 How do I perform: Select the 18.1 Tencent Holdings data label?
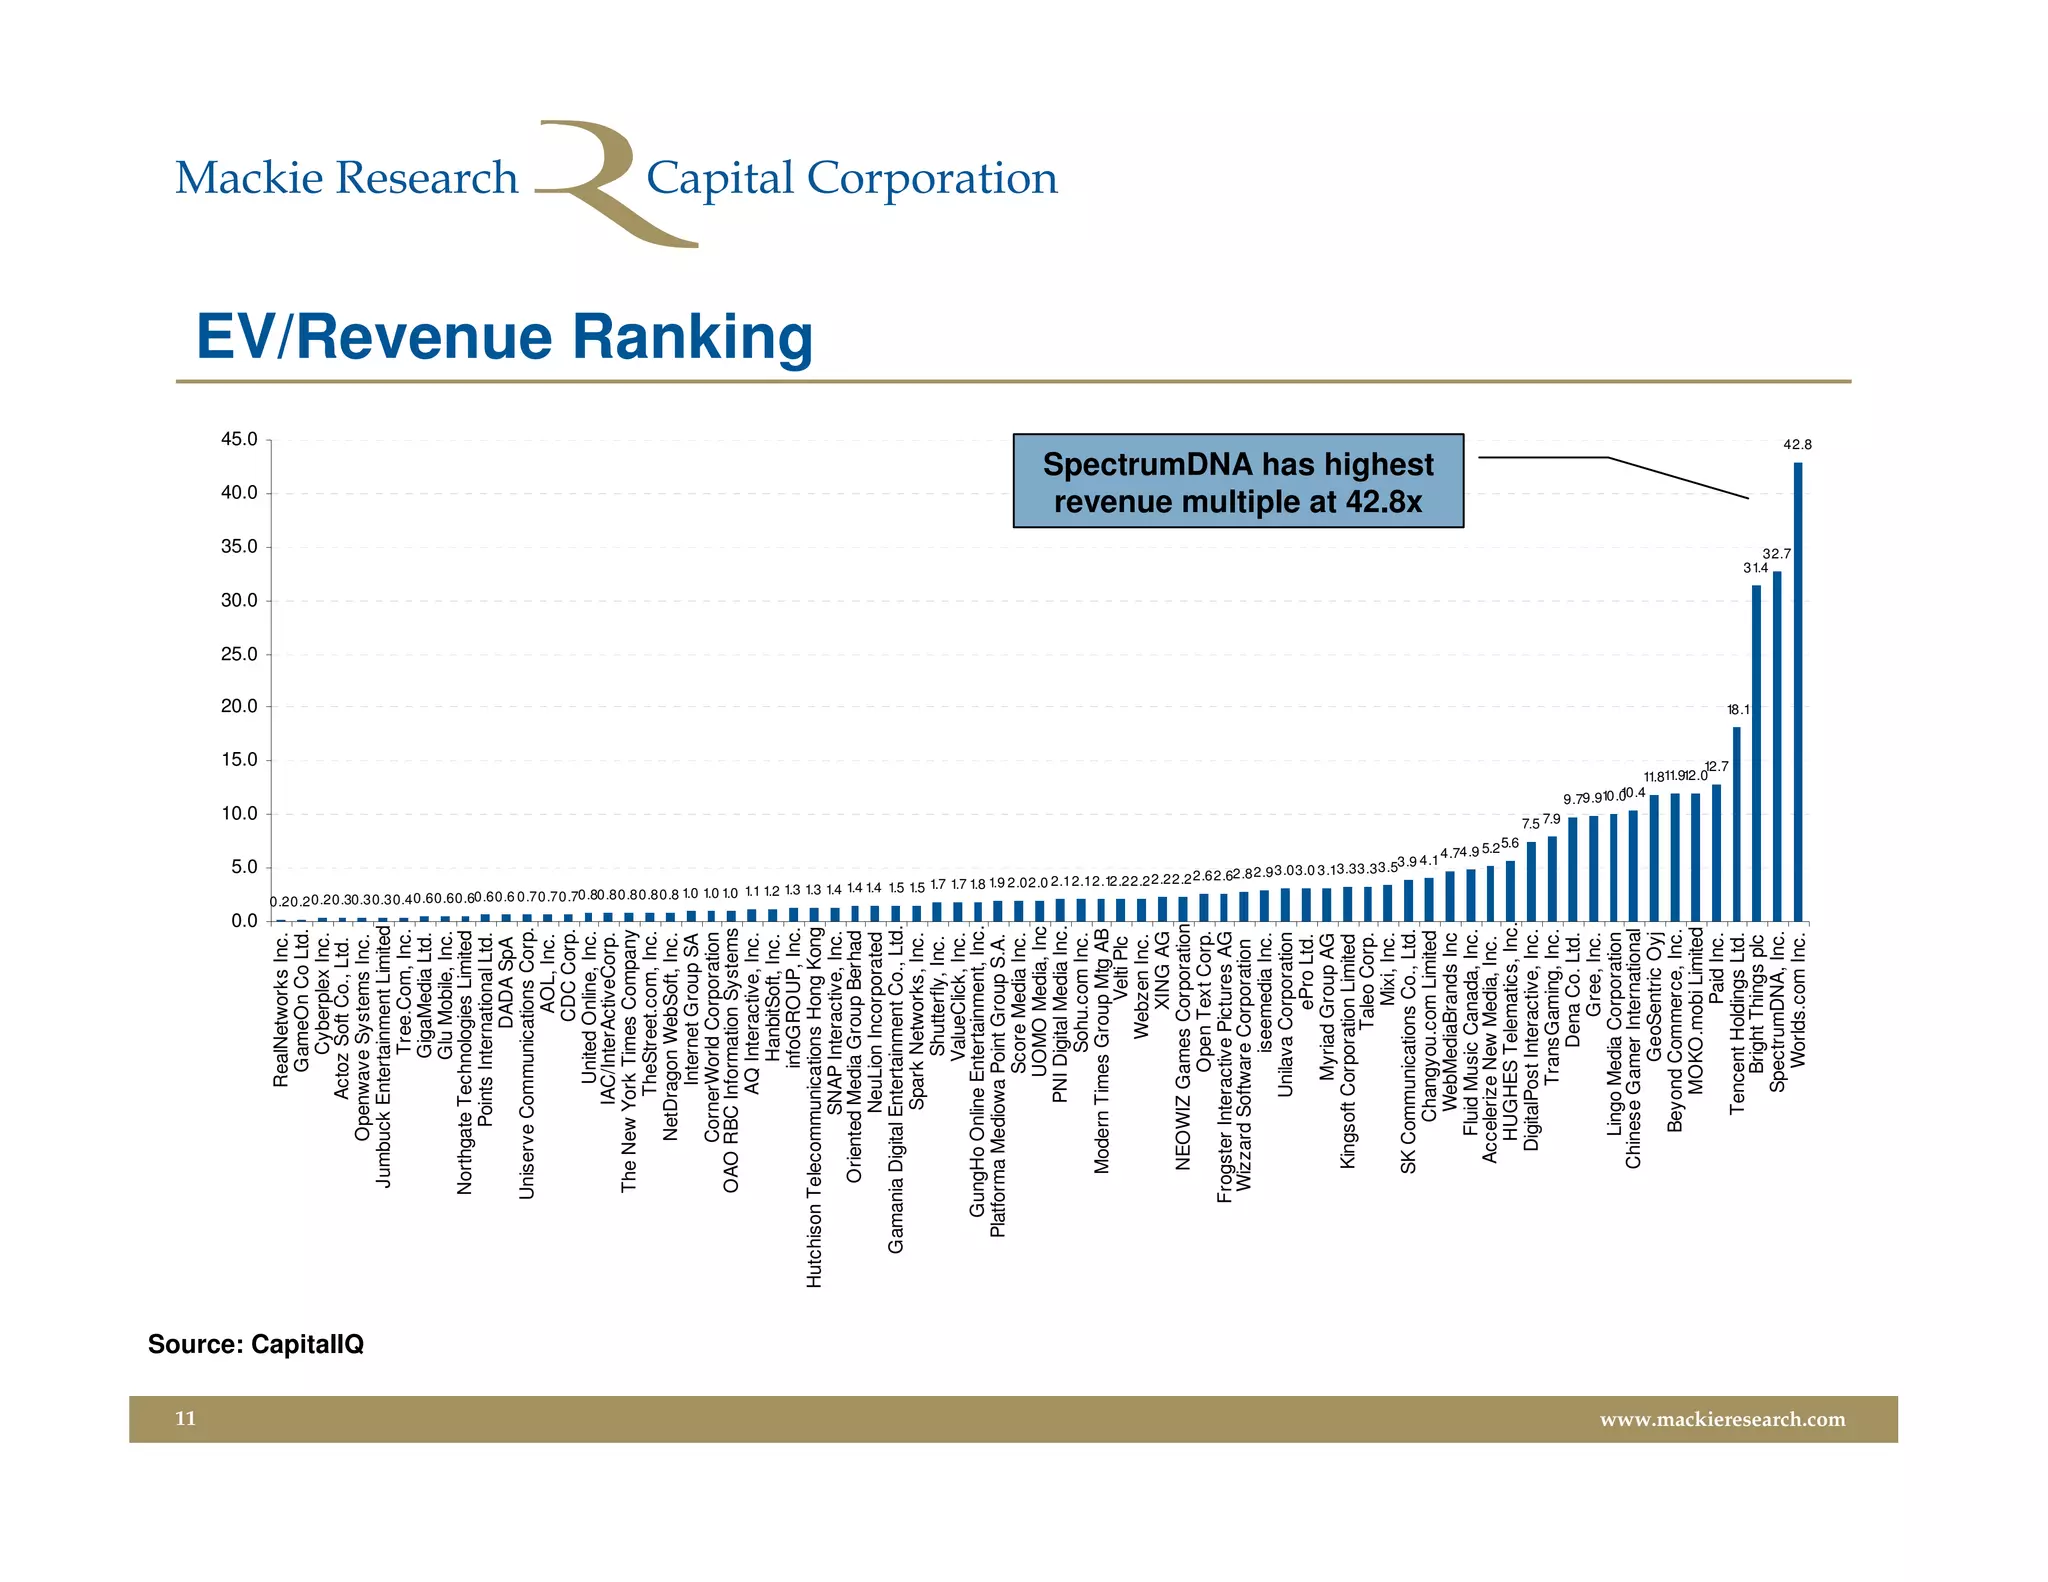click(x=1738, y=710)
